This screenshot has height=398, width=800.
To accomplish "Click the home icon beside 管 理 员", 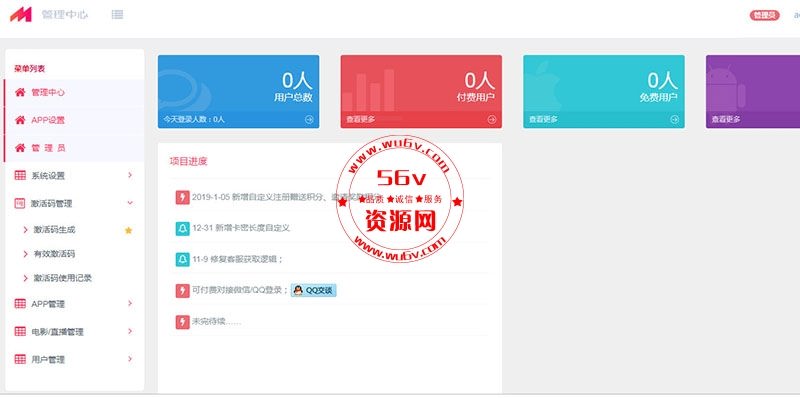I will (x=20, y=148).
